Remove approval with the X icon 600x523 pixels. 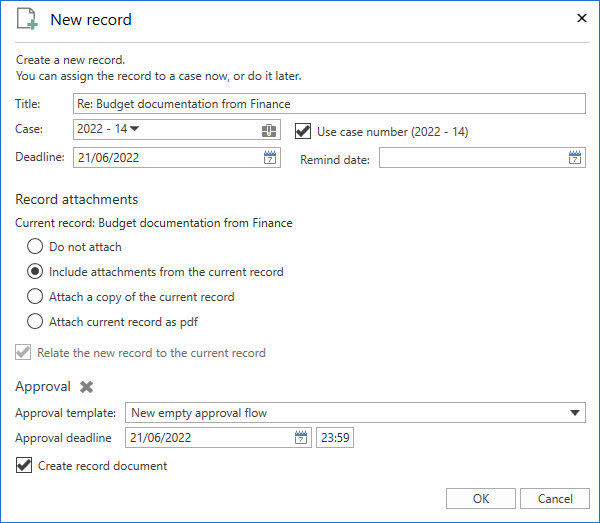pyautogui.click(x=87, y=387)
